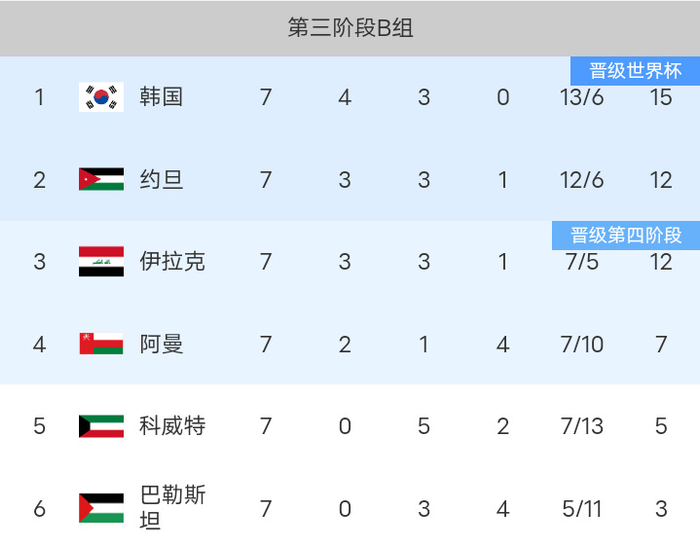Open the 伊拉克 team name
Screen dimensions: 700x547
click(x=172, y=262)
